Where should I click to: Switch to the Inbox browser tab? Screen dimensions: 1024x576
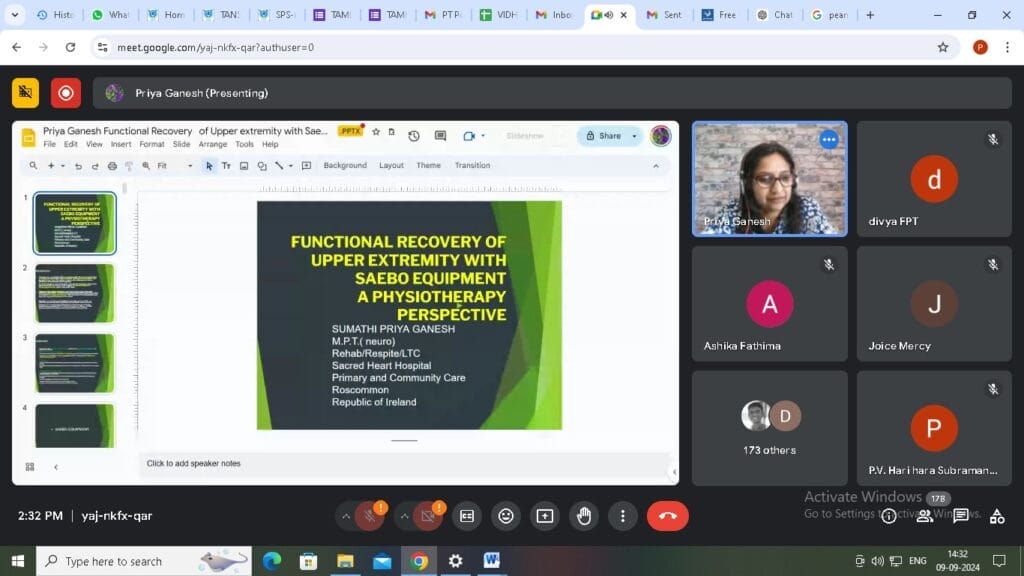pyautogui.click(x=555, y=15)
